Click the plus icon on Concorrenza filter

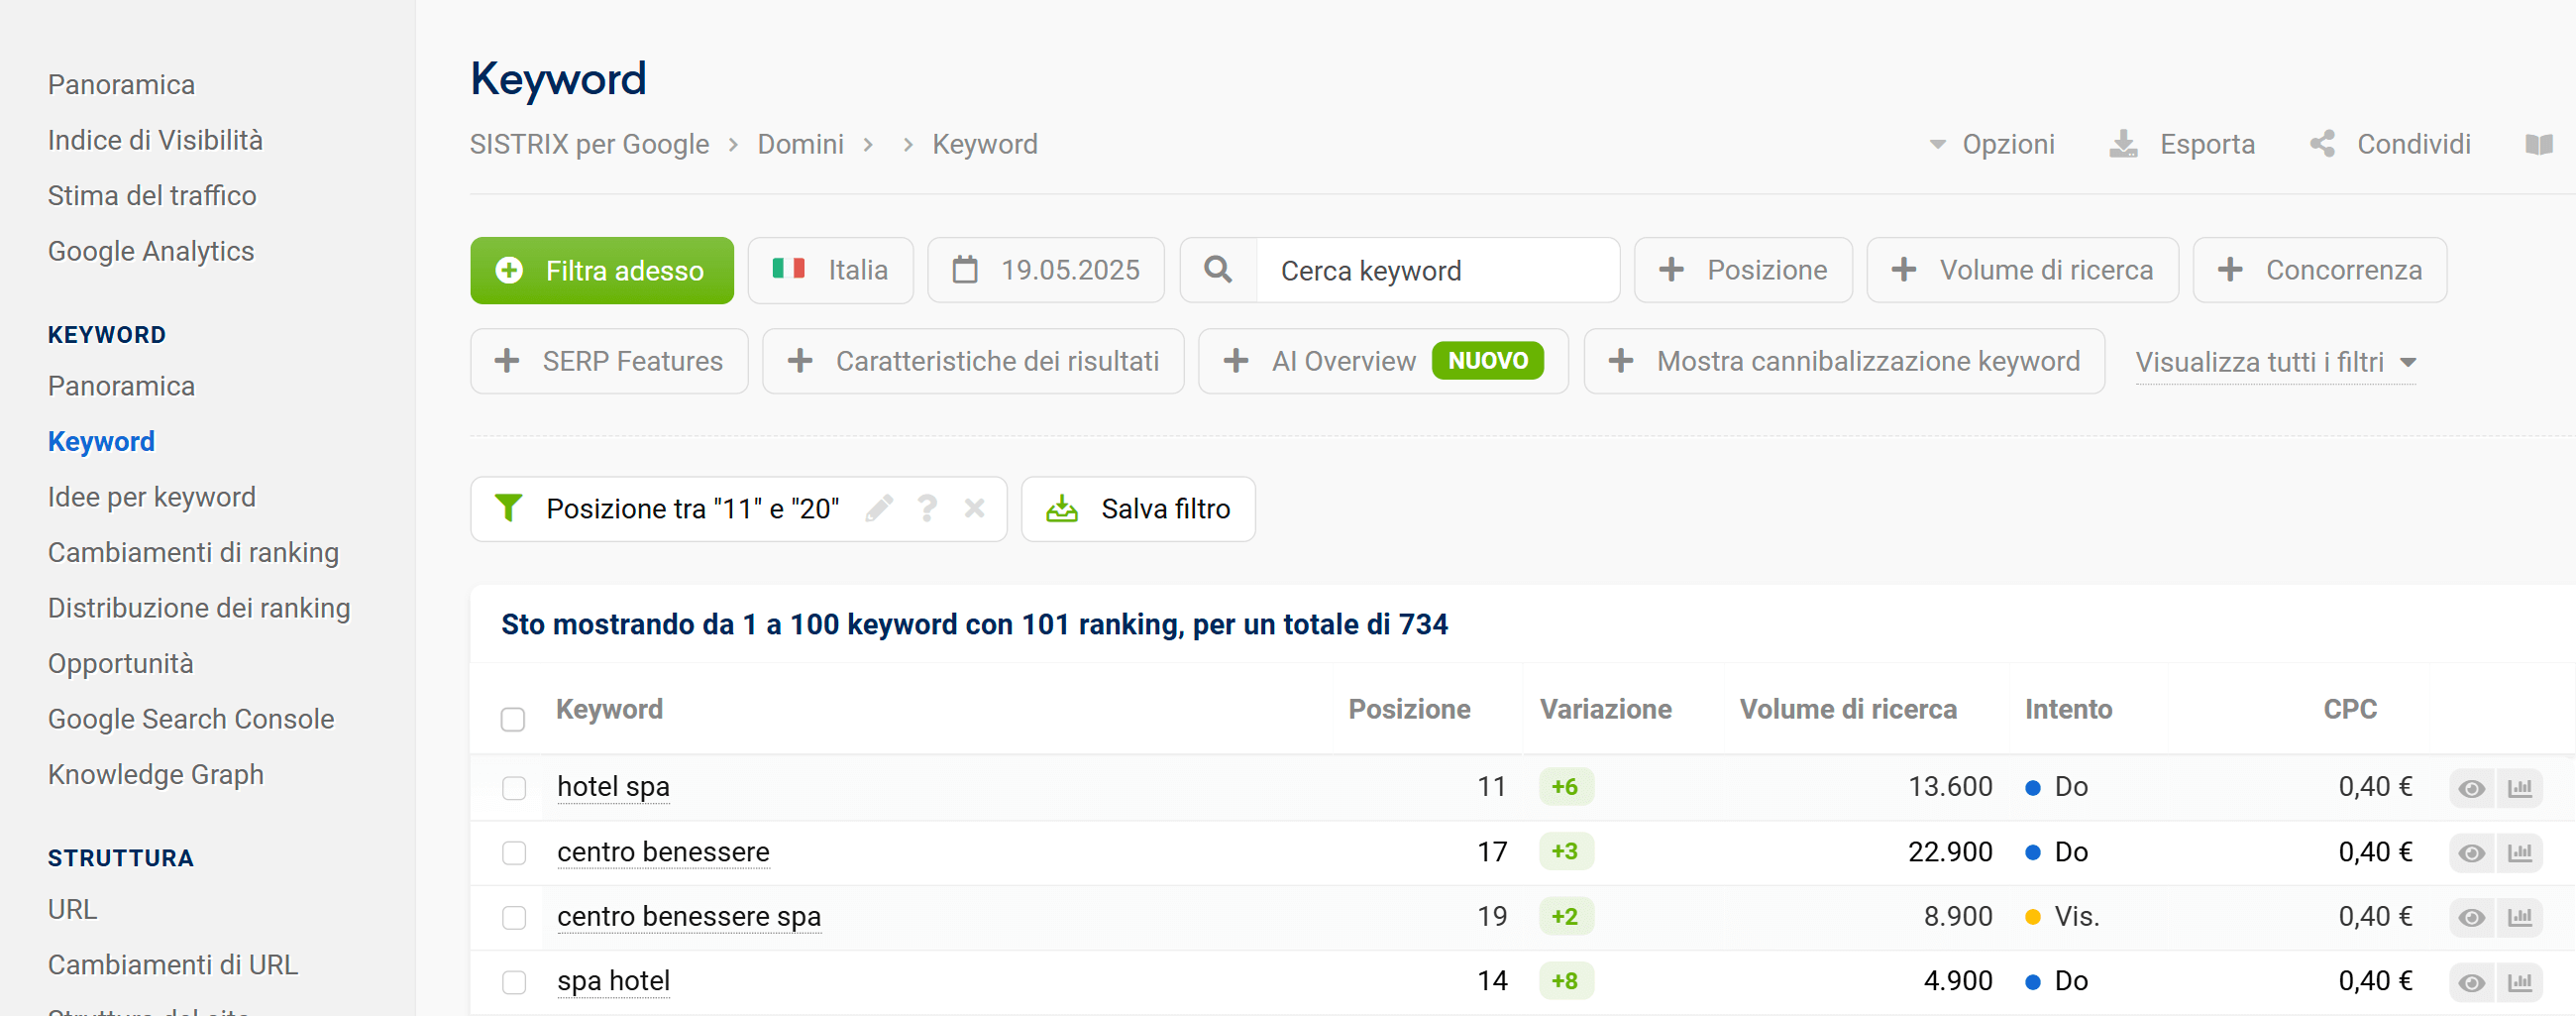click(x=2230, y=270)
